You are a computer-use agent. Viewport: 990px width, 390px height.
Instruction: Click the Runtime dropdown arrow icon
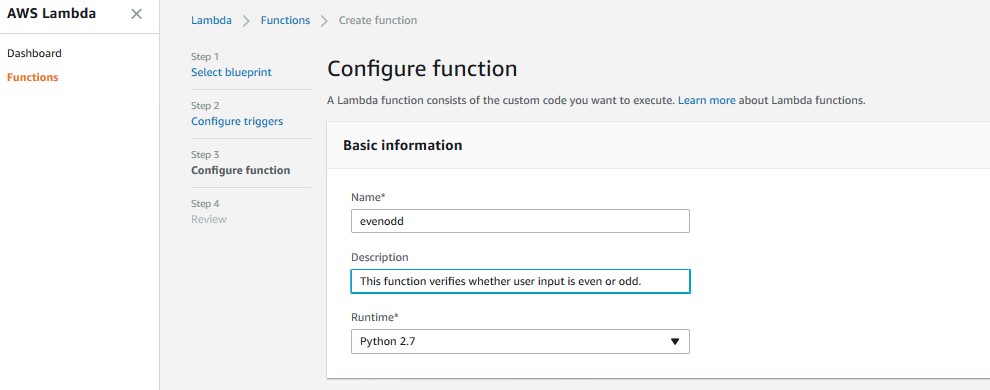[x=674, y=341]
